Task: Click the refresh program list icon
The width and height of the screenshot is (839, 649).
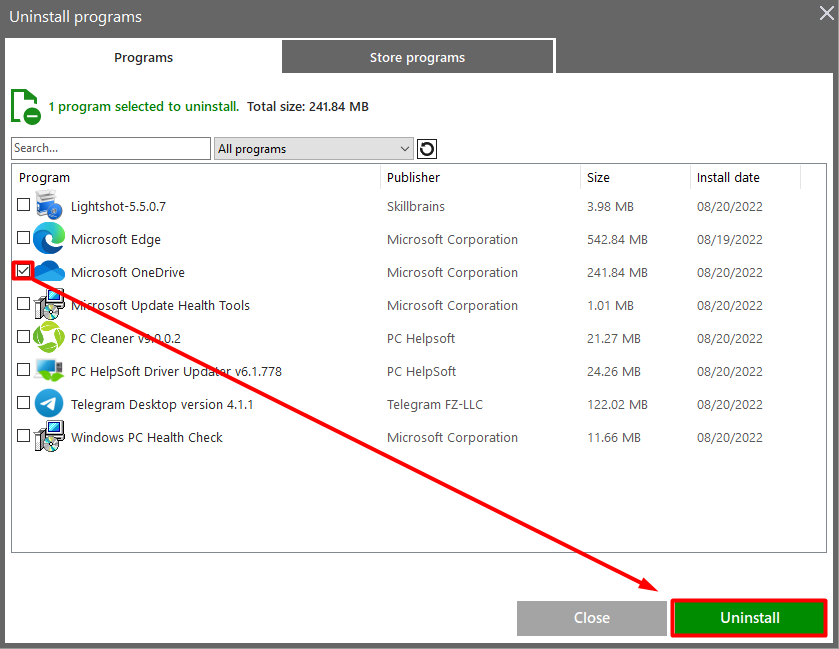Action: [x=426, y=148]
